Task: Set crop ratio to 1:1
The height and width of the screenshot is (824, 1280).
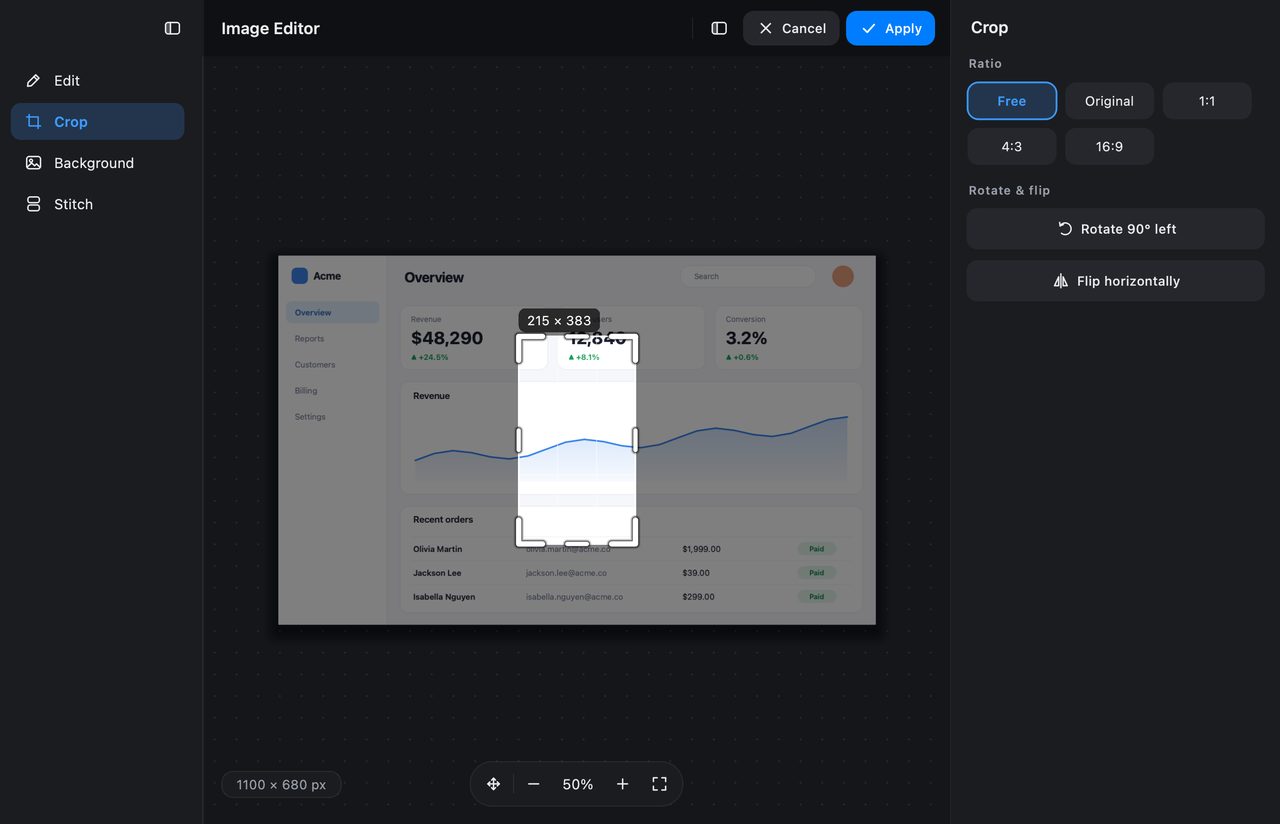Action: tap(1207, 101)
